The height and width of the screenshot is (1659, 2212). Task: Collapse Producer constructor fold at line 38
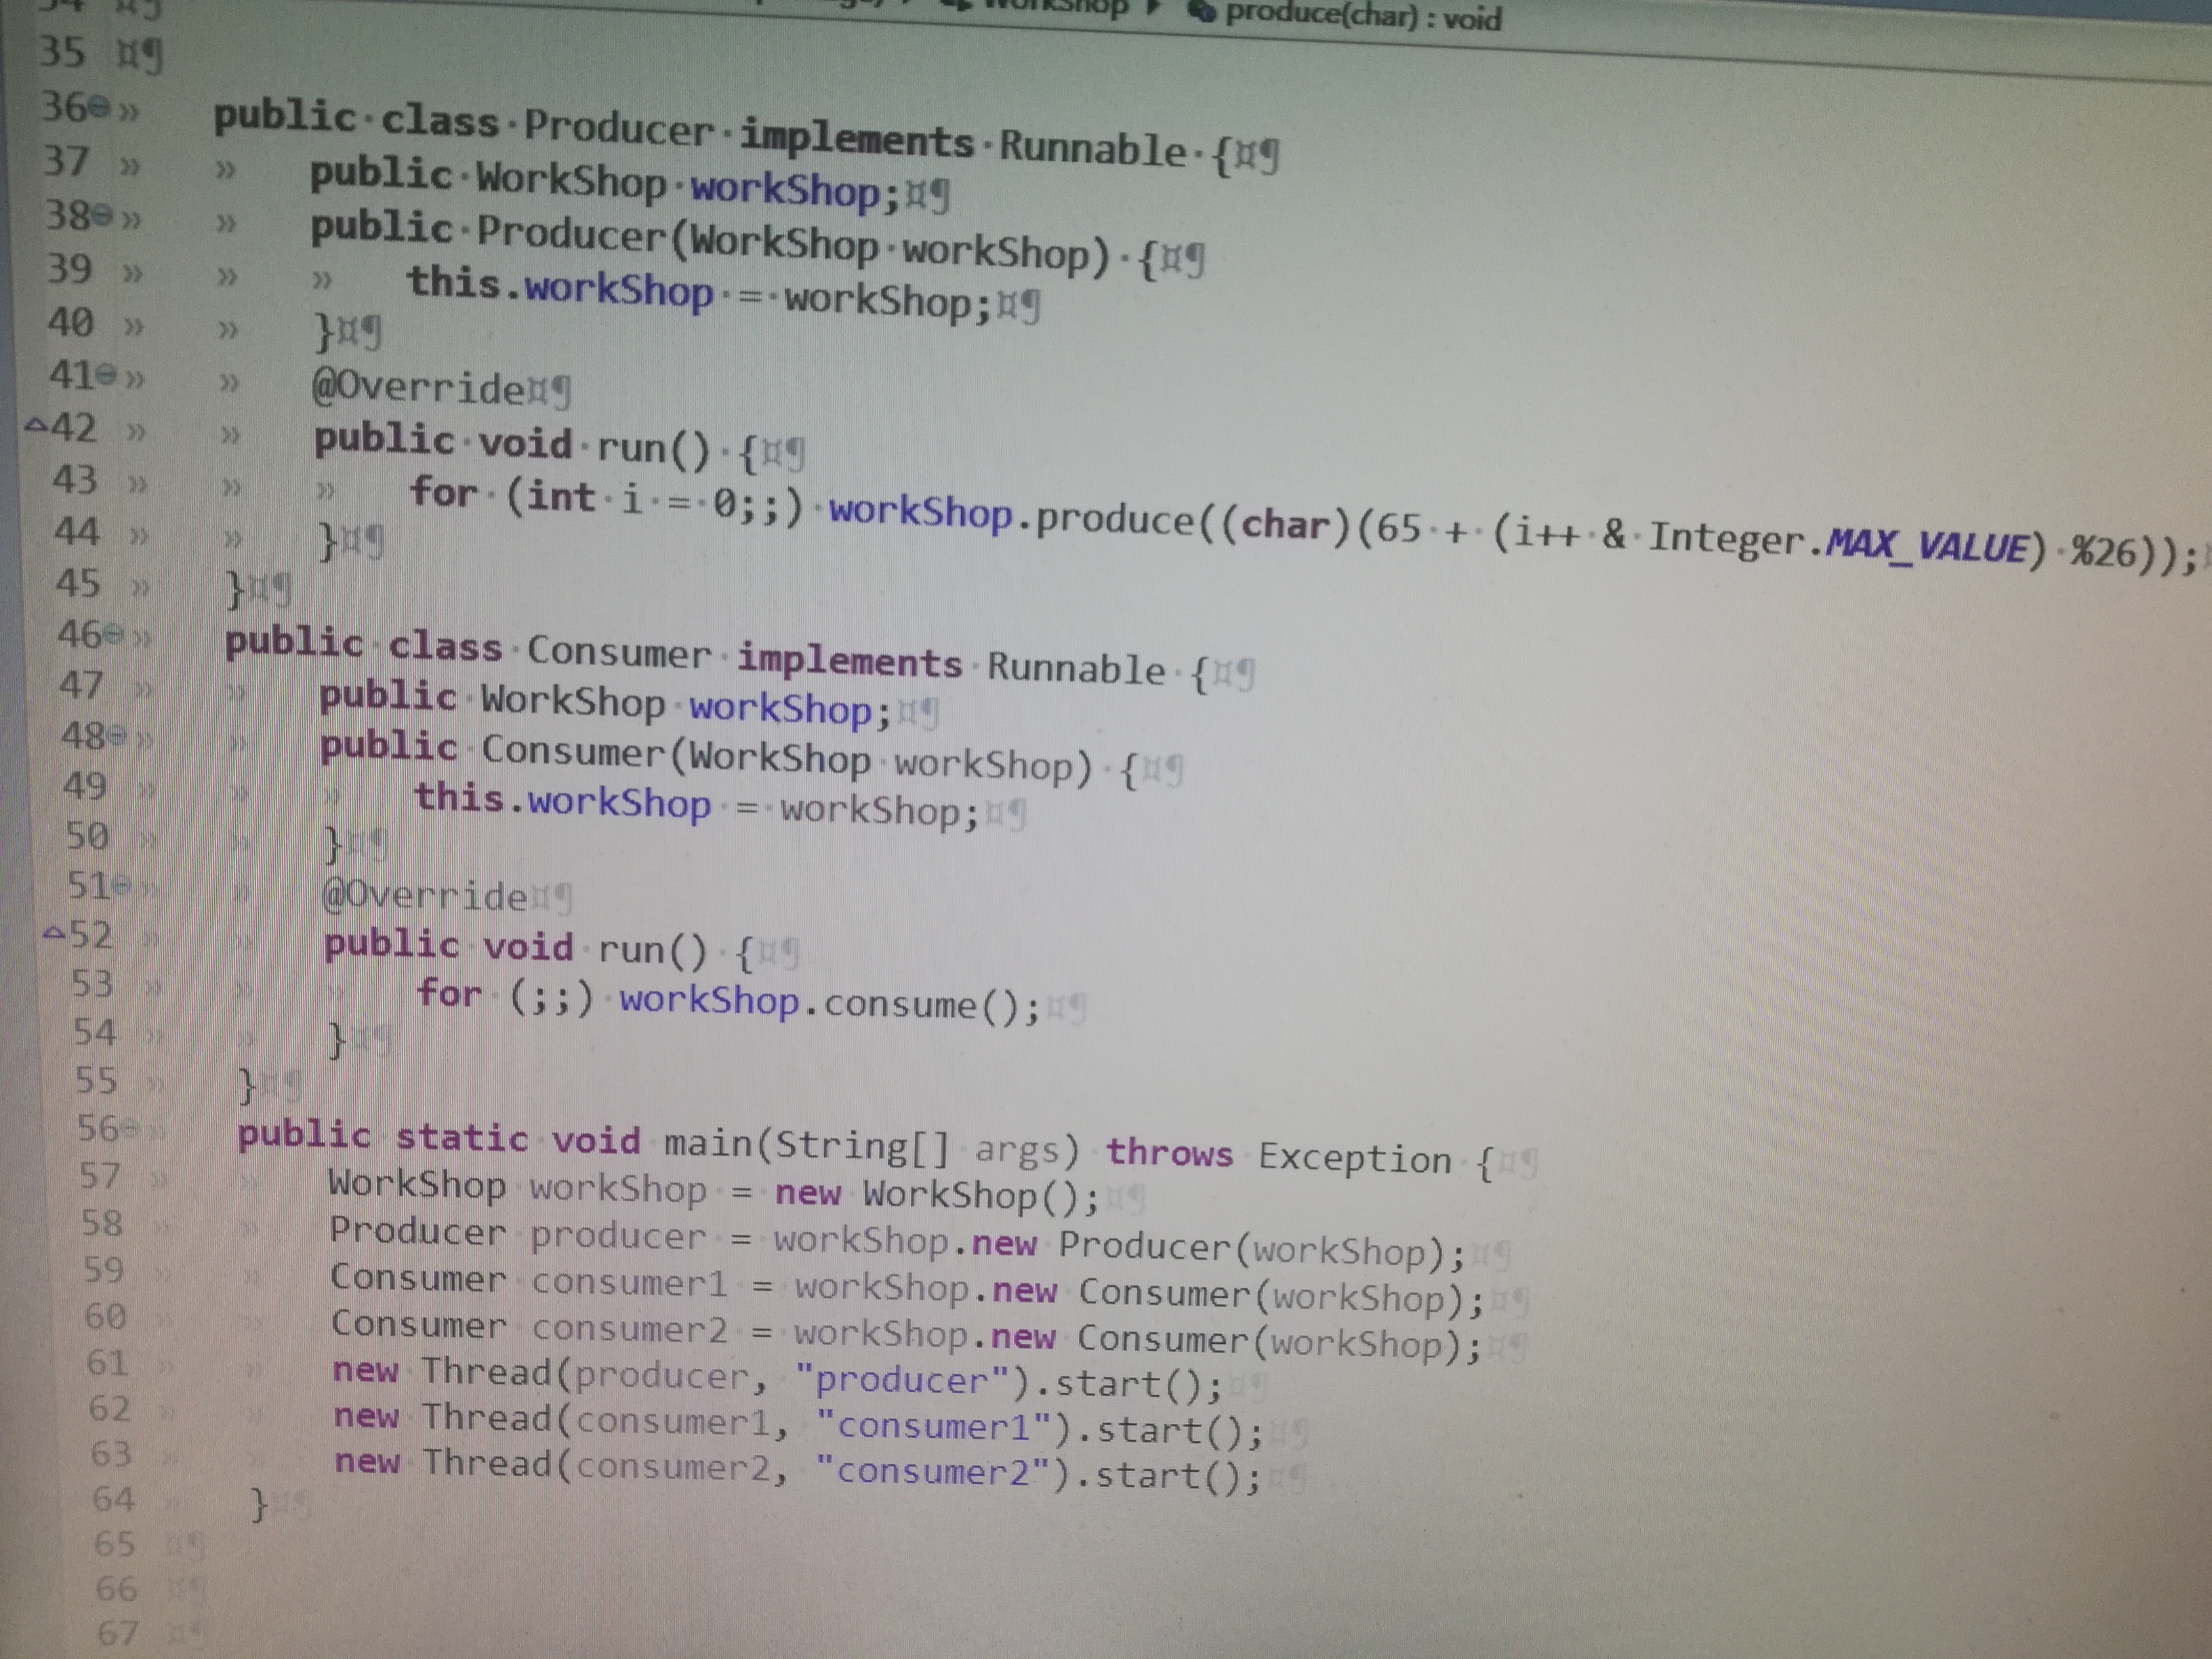coord(102,216)
